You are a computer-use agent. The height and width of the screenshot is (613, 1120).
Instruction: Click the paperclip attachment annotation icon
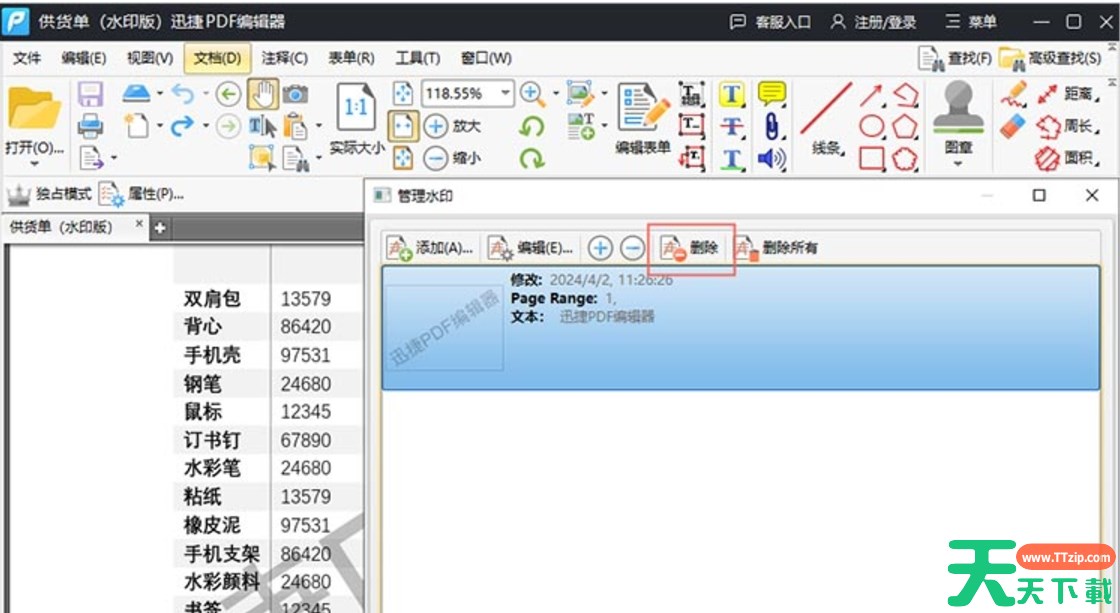click(x=771, y=127)
